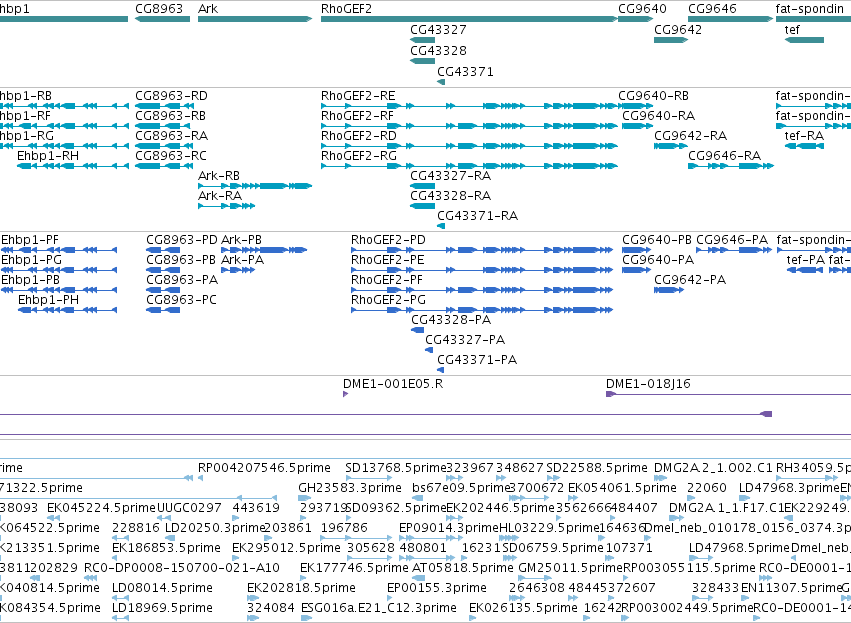The image size is (851, 623).
Task: Click transcript CG8963-RC
Action: [171, 156]
